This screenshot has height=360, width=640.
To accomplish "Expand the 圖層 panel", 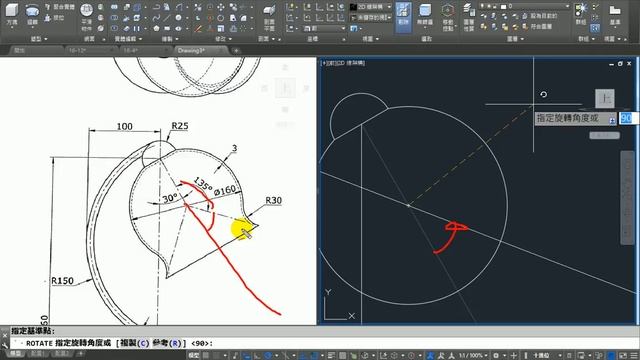I will tap(515, 39).
